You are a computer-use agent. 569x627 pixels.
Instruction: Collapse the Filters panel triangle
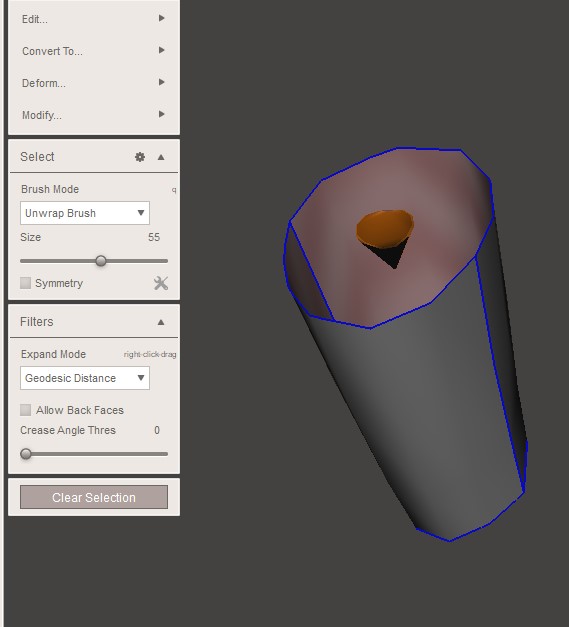click(x=161, y=322)
